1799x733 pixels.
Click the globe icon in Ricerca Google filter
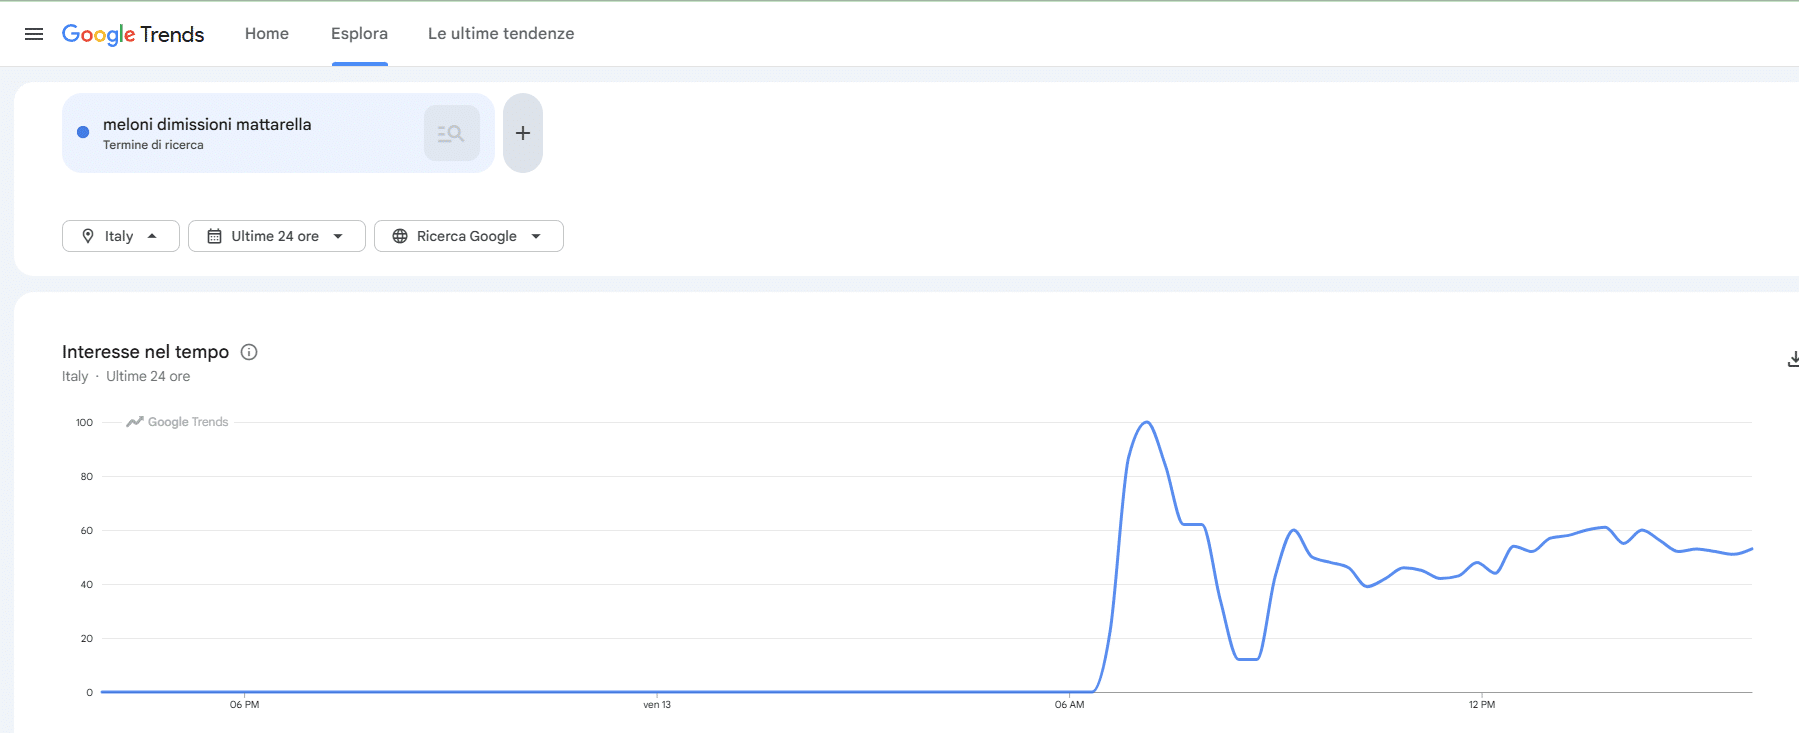[x=400, y=236]
